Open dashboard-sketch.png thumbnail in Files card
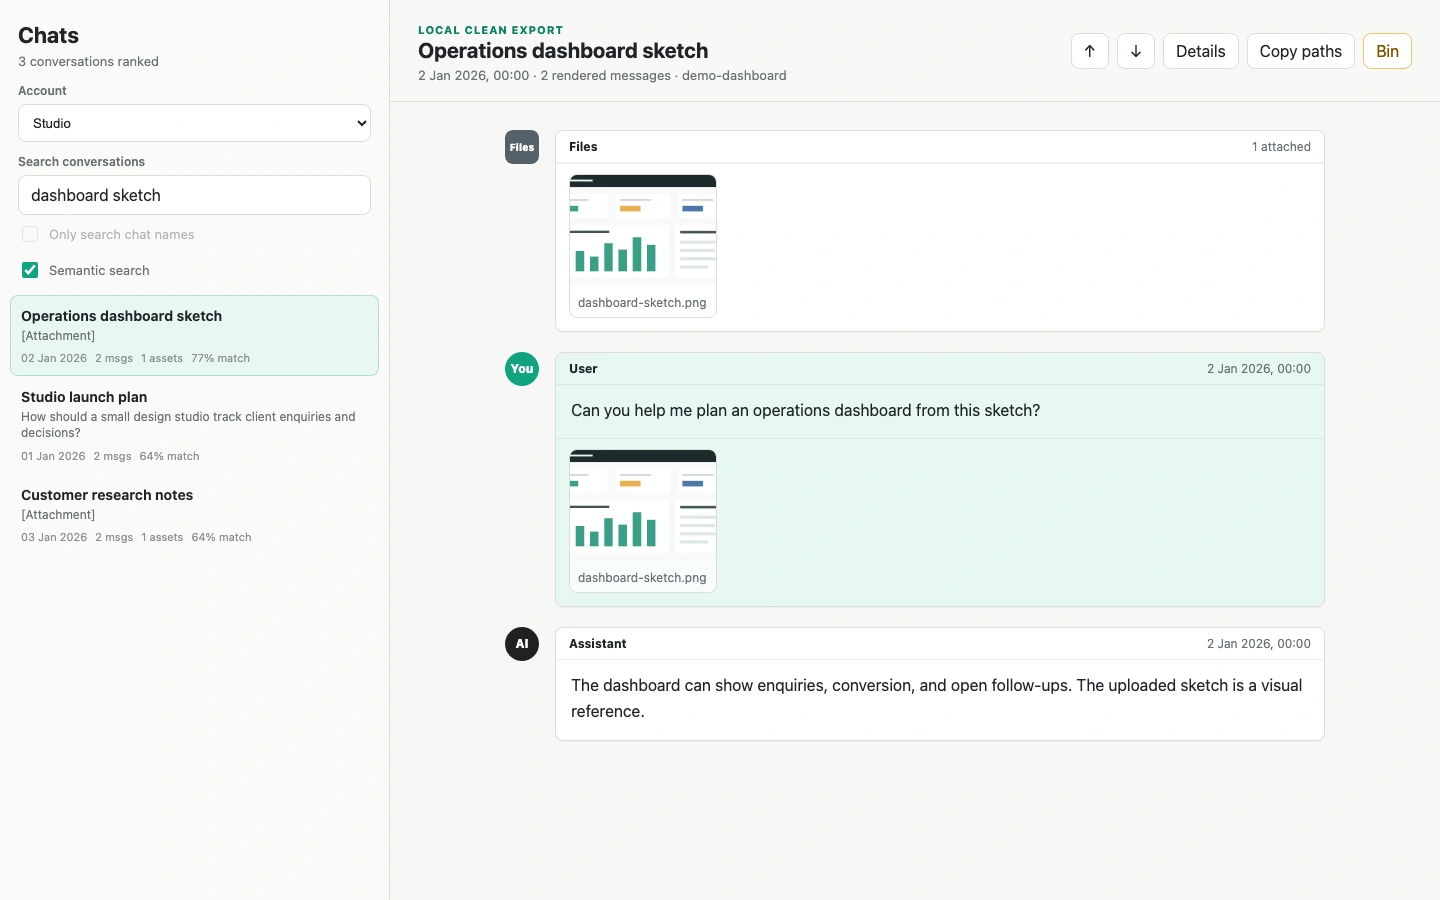Screen dimensions: 1440x900 (643, 246)
